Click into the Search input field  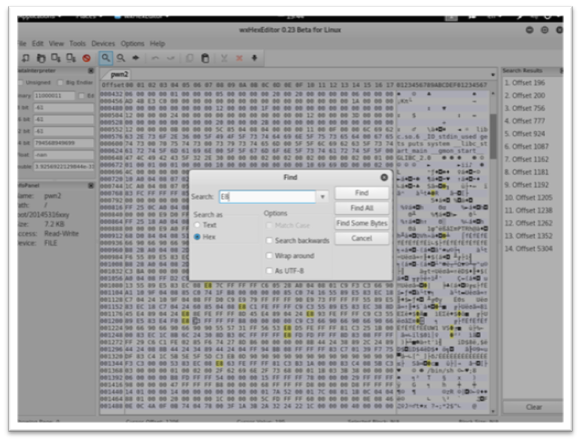[x=267, y=196]
